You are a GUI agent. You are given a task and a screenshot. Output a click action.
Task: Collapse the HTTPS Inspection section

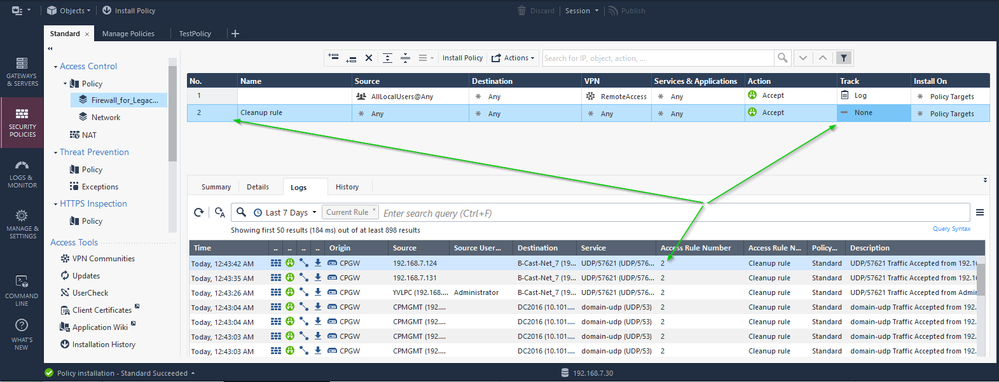tap(55, 204)
